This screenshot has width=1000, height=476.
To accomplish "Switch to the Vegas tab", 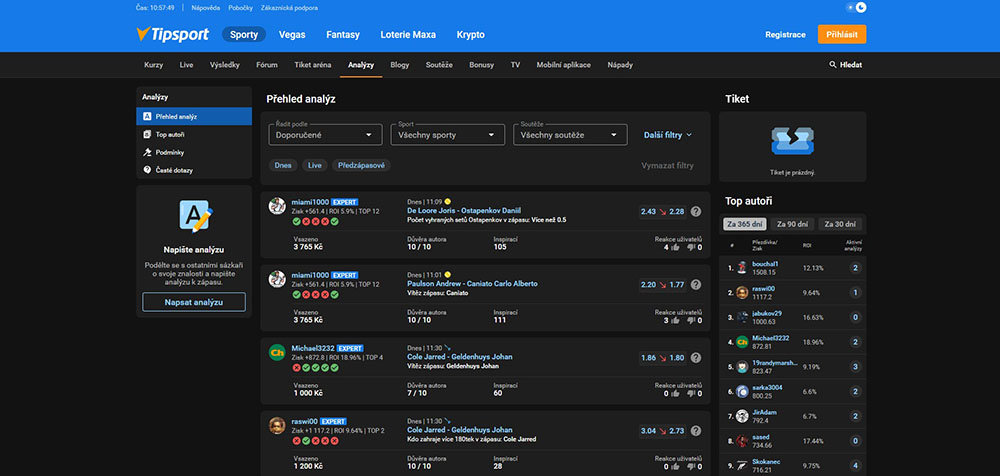I will [x=292, y=34].
